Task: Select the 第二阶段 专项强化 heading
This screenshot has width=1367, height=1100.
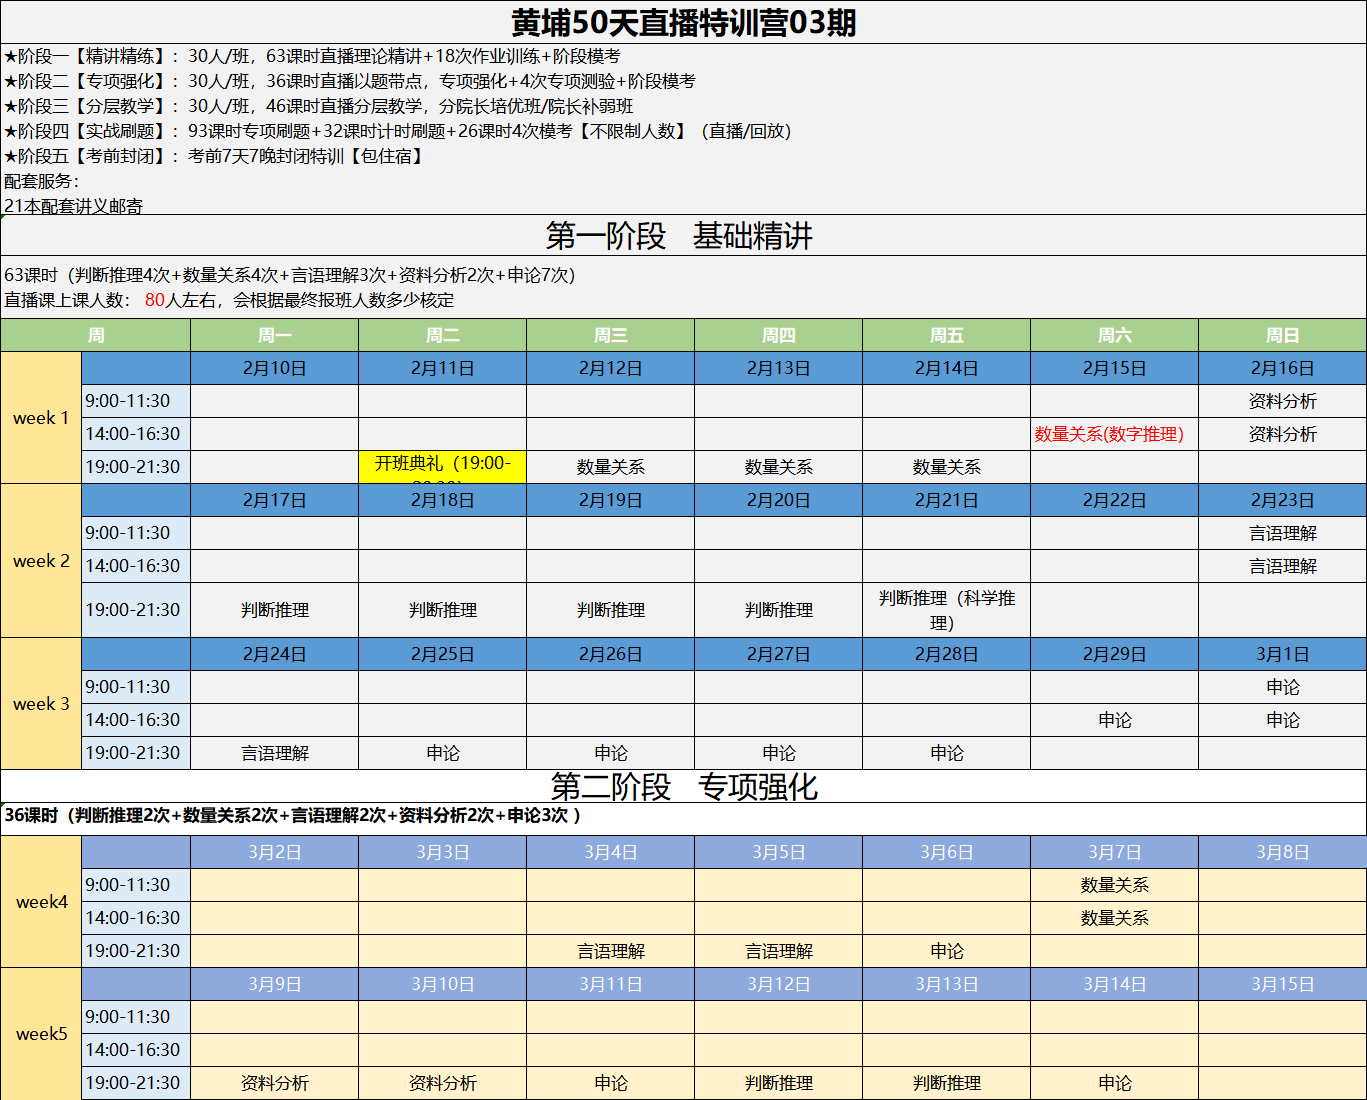Action: pyautogui.click(x=683, y=787)
